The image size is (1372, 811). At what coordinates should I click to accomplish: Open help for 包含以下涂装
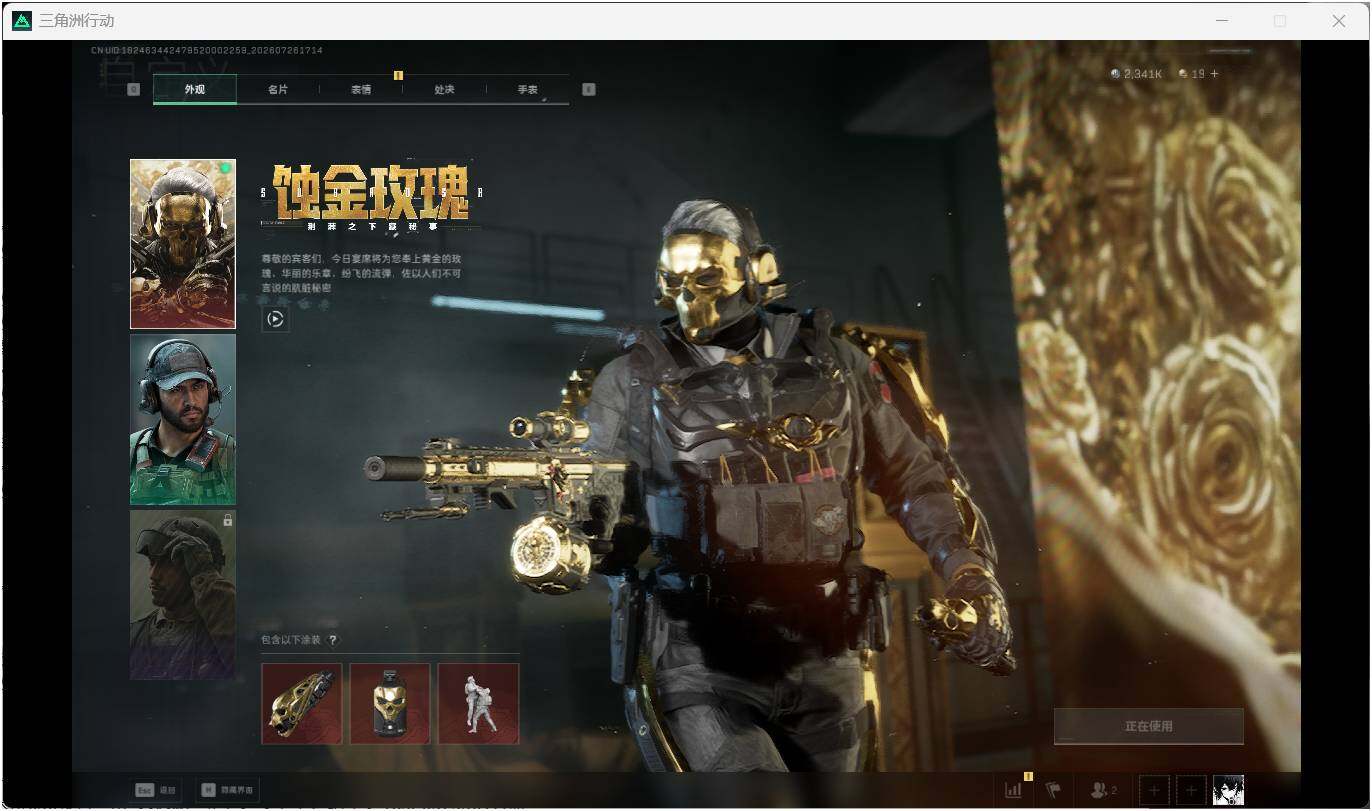pos(333,640)
